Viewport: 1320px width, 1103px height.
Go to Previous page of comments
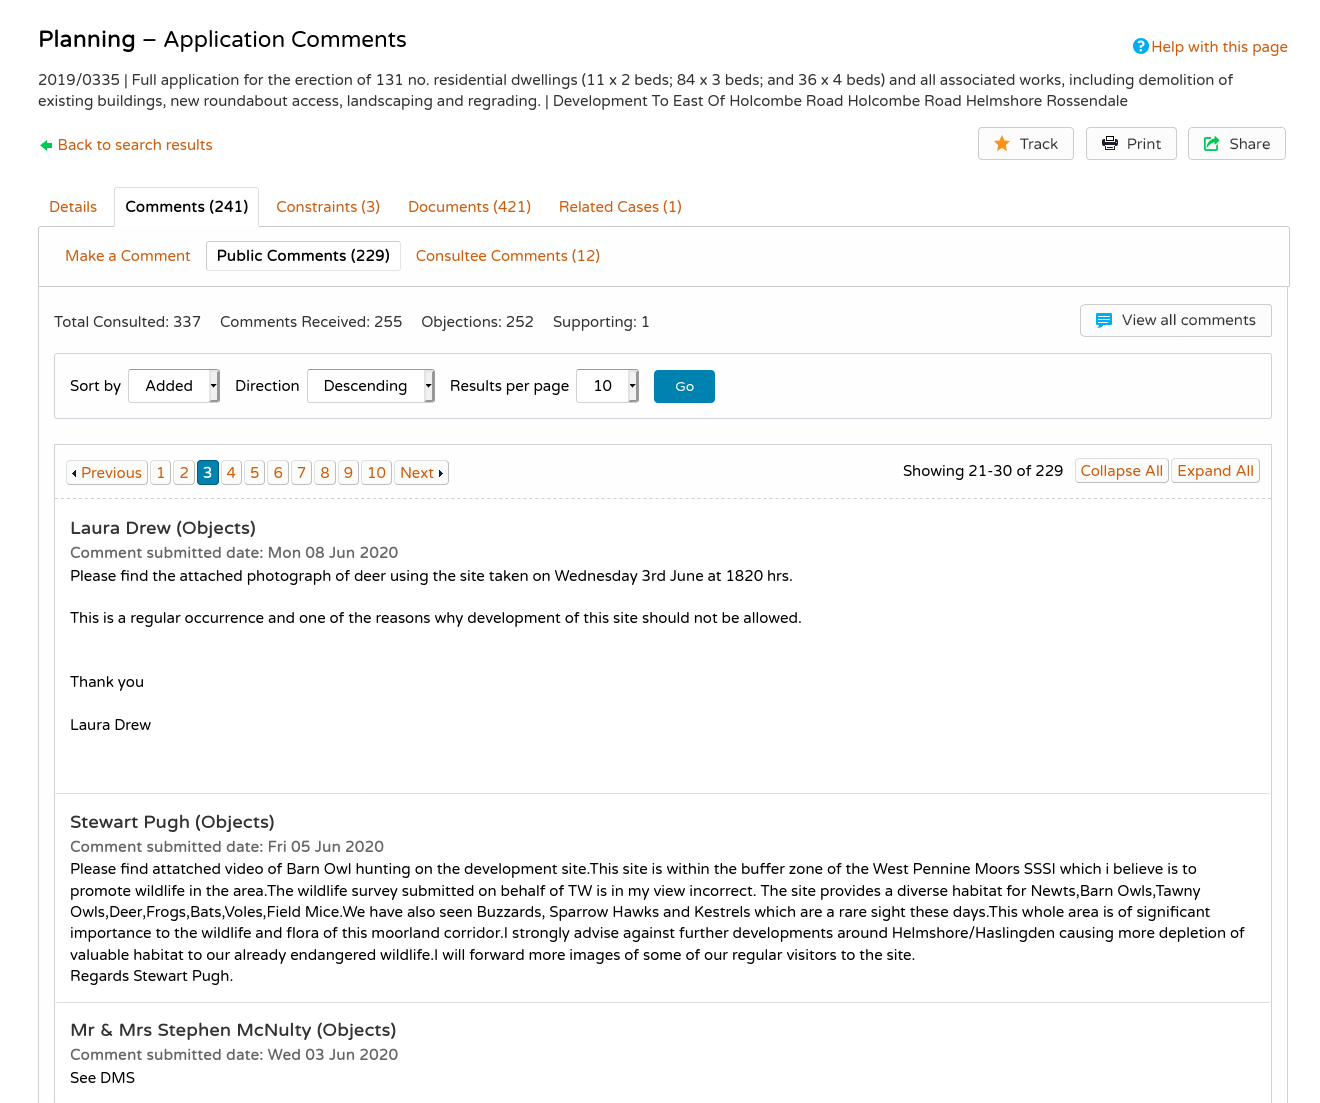pyautogui.click(x=106, y=473)
